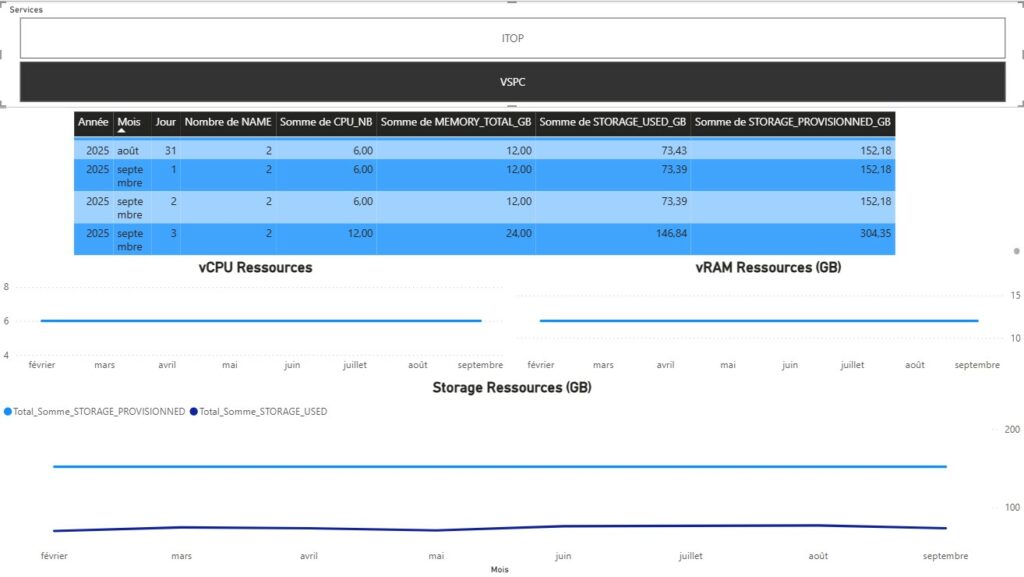1024x577 pixels.
Task: Select the VSPC service slicer button
Action: point(512,82)
